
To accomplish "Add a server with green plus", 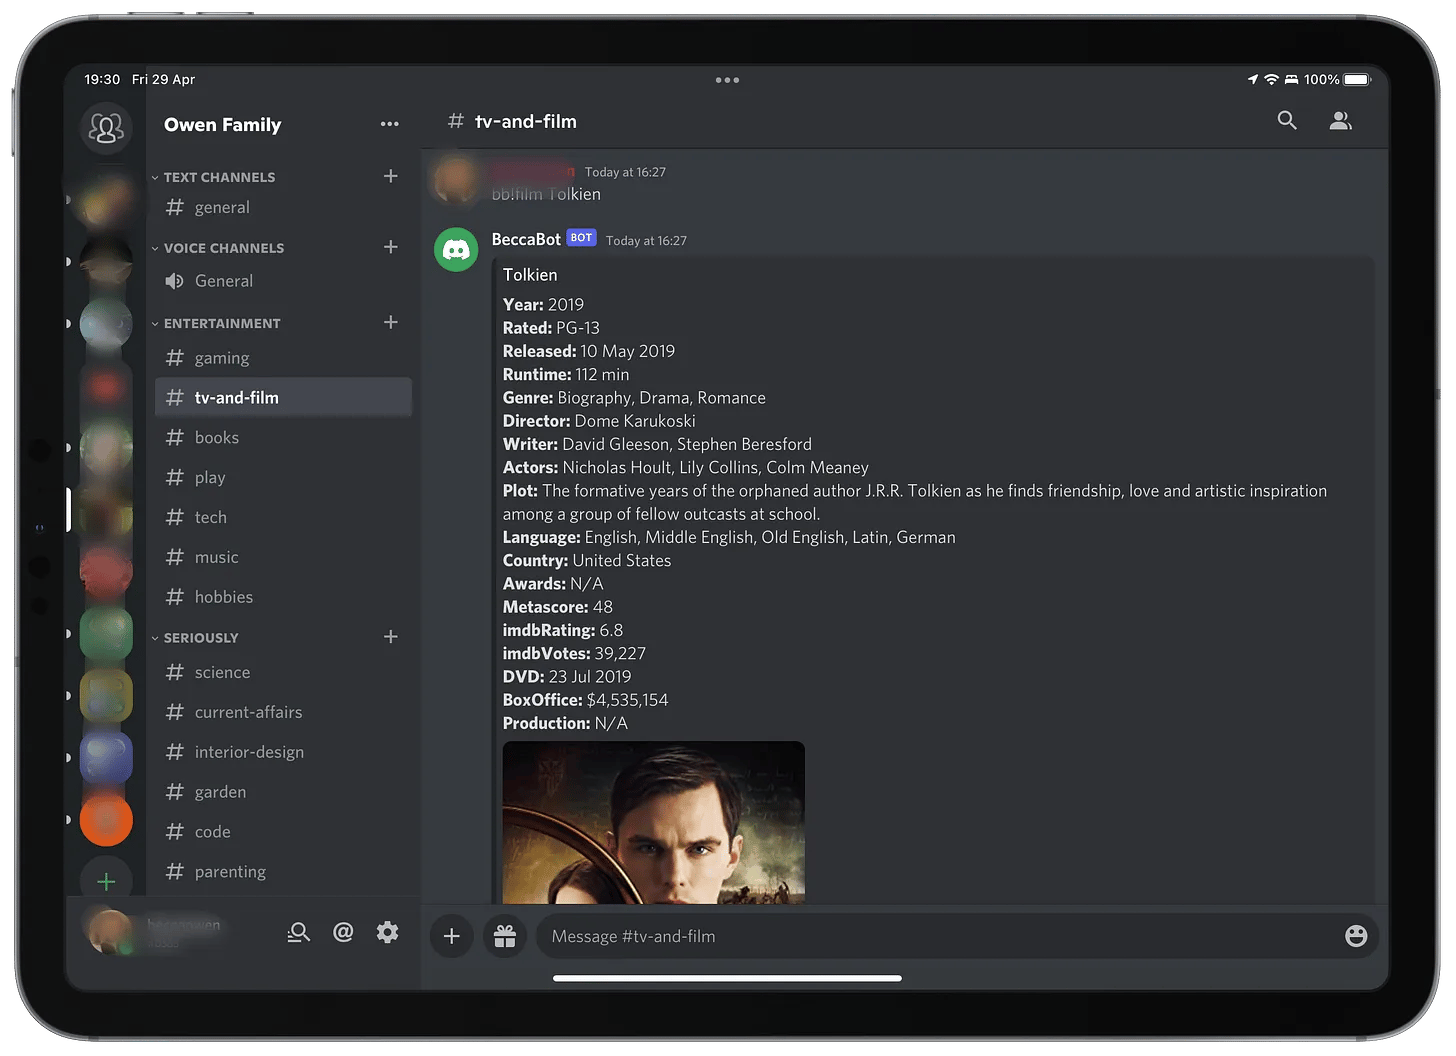I will coord(106,881).
